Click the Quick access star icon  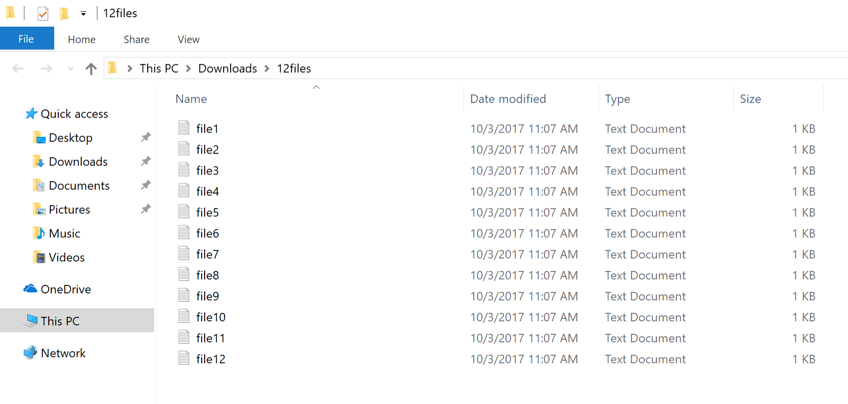click(30, 114)
